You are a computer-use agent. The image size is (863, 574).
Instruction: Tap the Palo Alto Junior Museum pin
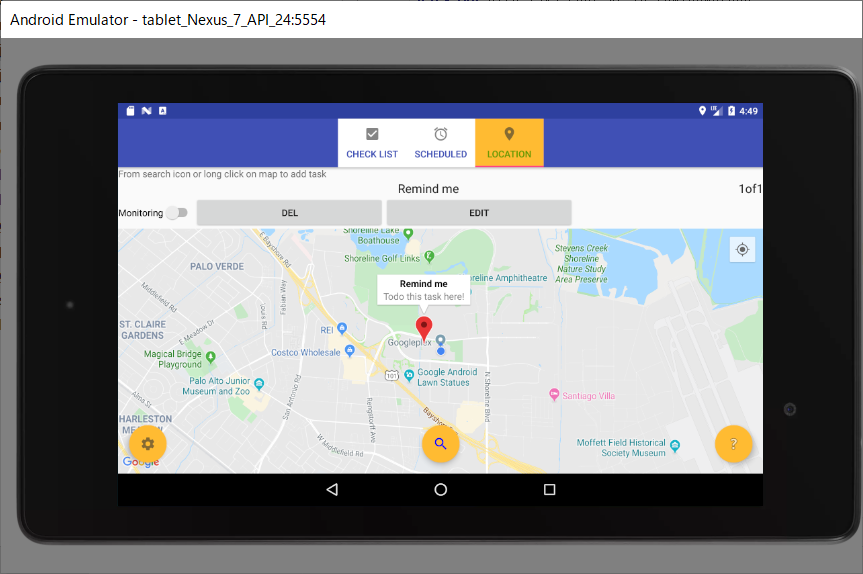pyautogui.click(x=259, y=384)
